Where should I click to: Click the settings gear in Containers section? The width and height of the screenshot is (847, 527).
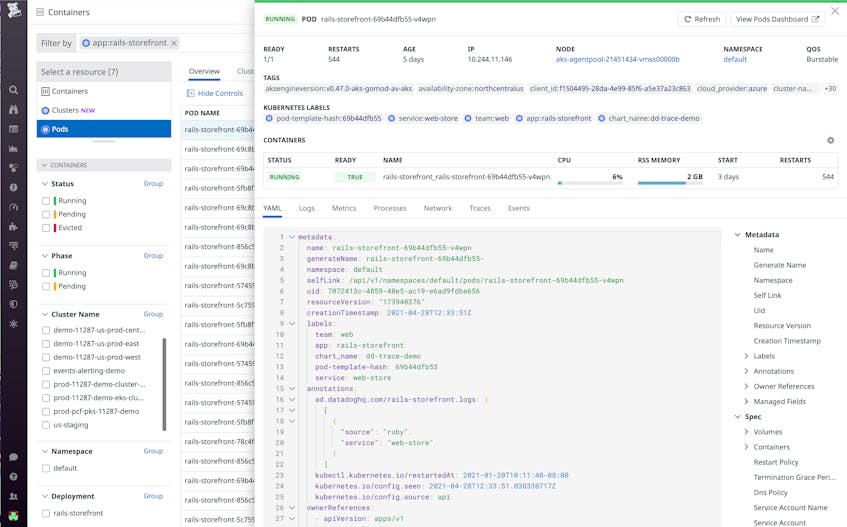(831, 140)
